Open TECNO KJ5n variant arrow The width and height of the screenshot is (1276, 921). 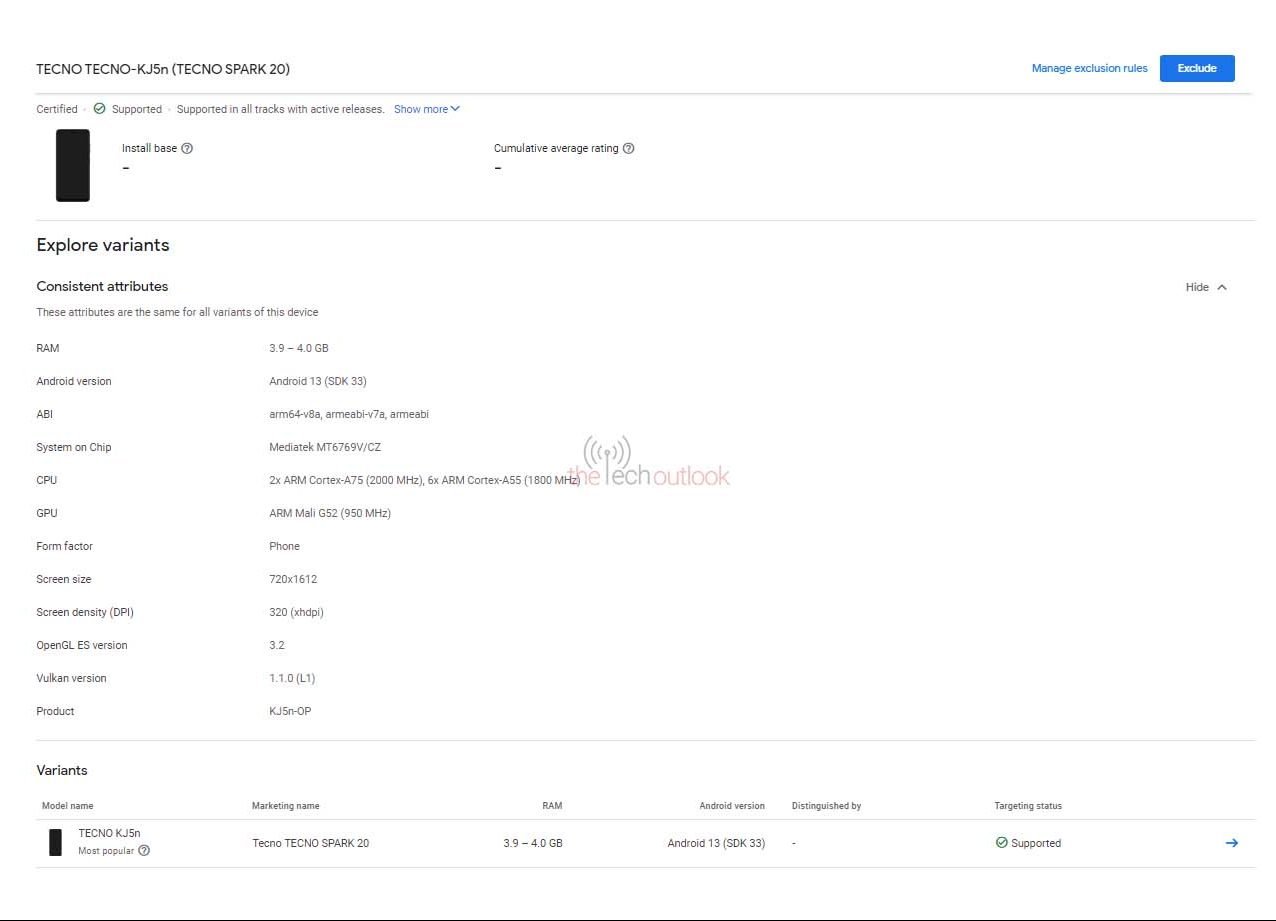[1231, 843]
